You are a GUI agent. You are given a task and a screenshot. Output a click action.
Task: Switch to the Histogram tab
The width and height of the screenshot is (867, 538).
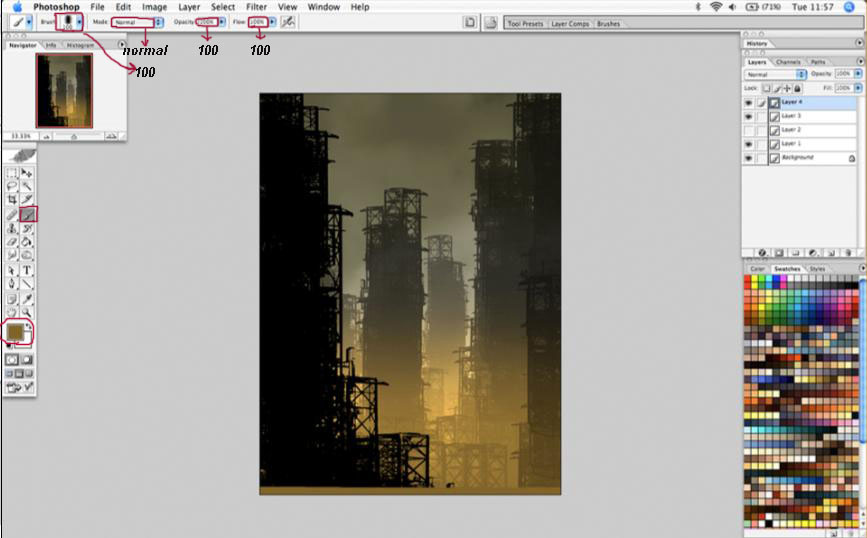tap(81, 45)
